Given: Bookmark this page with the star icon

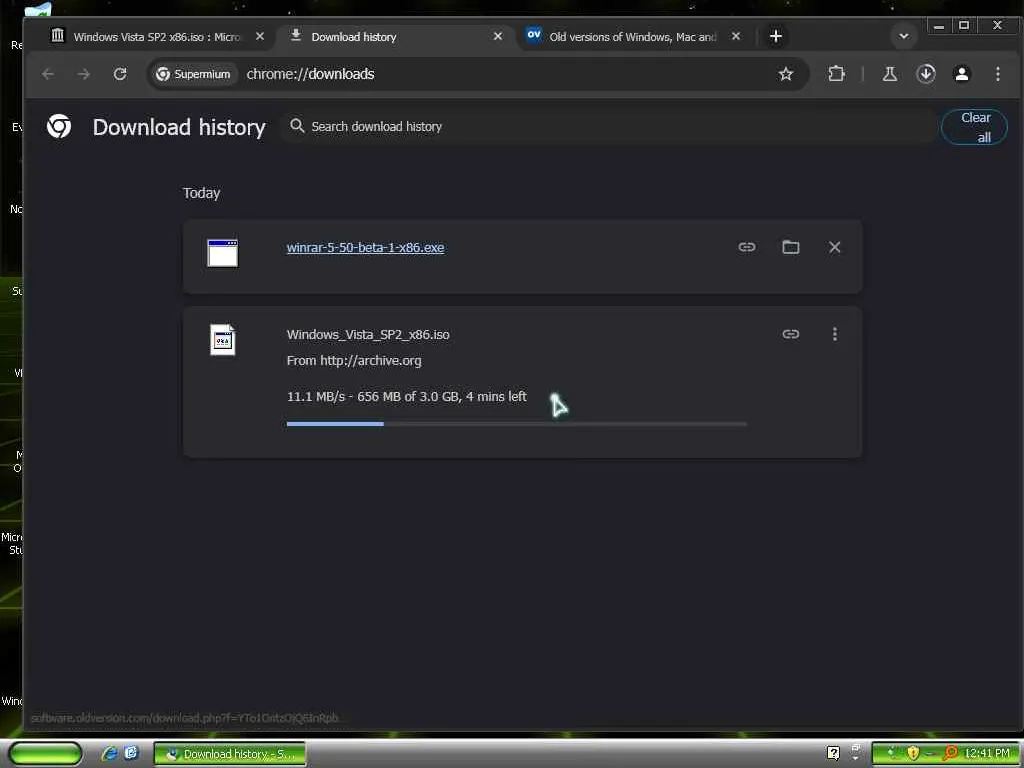Looking at the screenshot, I should 786,74.
